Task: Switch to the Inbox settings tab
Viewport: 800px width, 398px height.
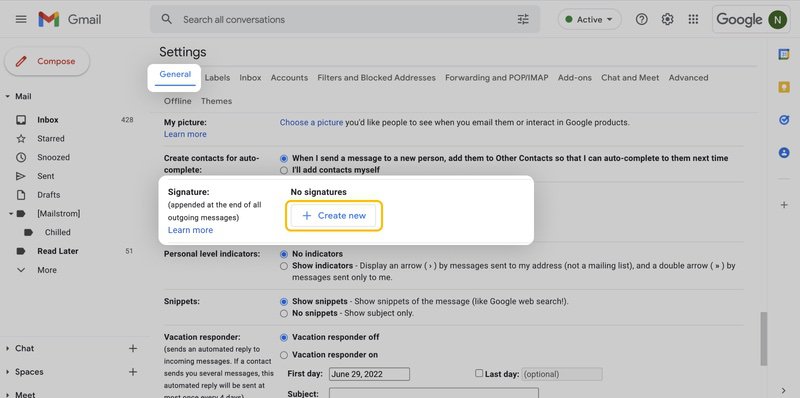Action: click(251, 78)
